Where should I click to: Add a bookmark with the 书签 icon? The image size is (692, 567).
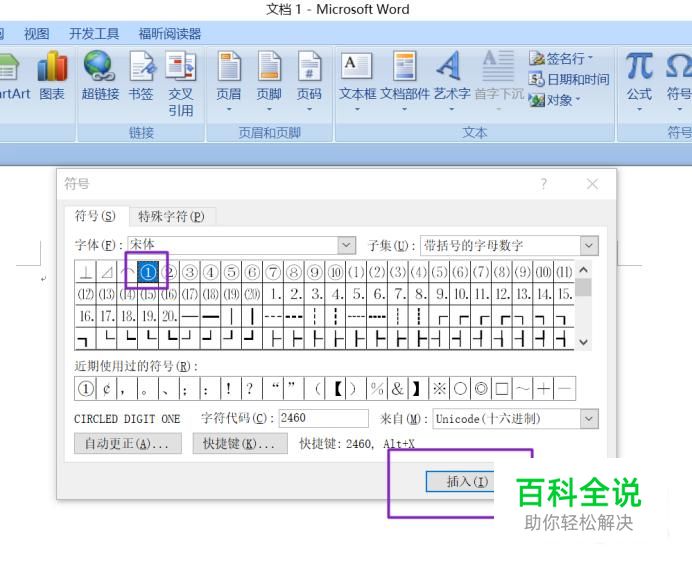[141, 75]
